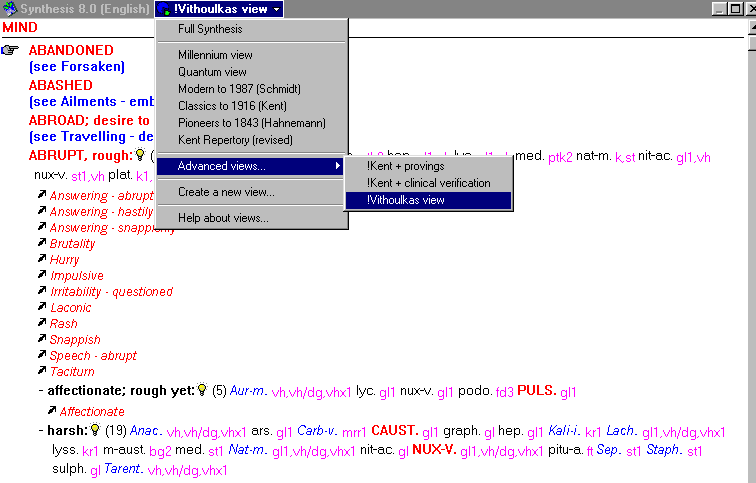This screenshot has width=756, height=483.
Task: Click the NUX-V. remedy under harsh
Action: (434, 449)
